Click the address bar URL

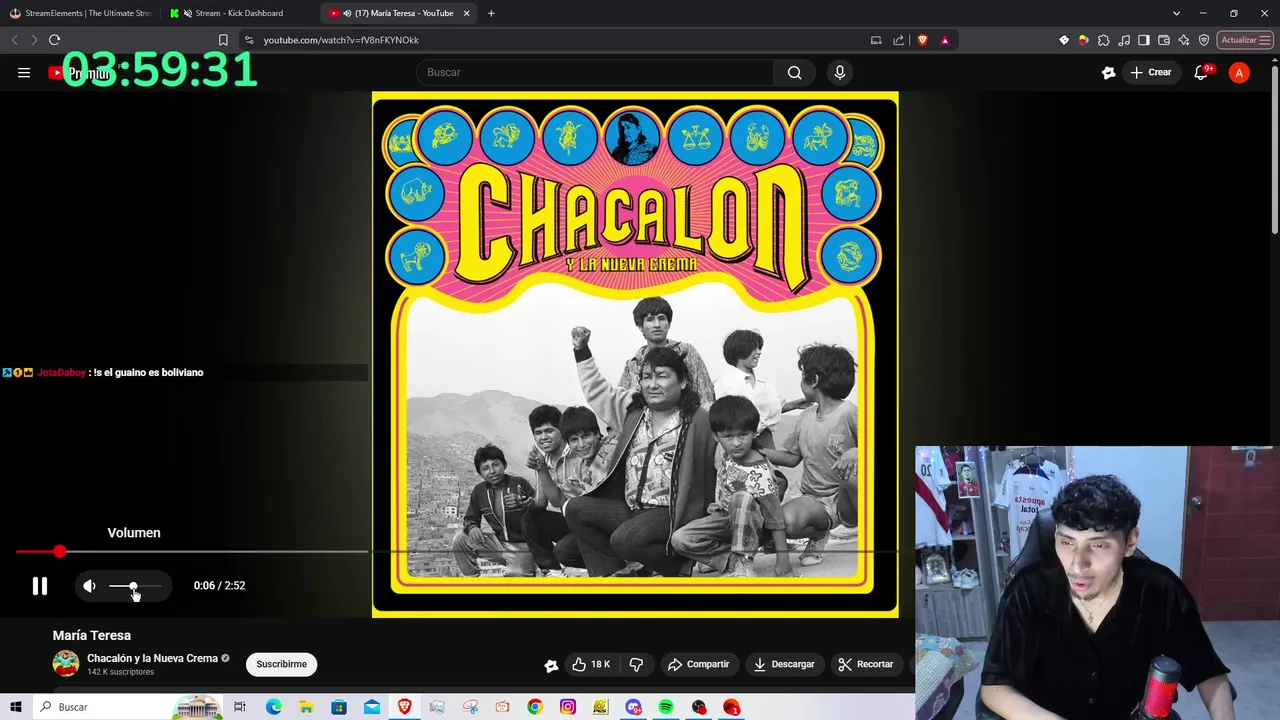(341, 40)
